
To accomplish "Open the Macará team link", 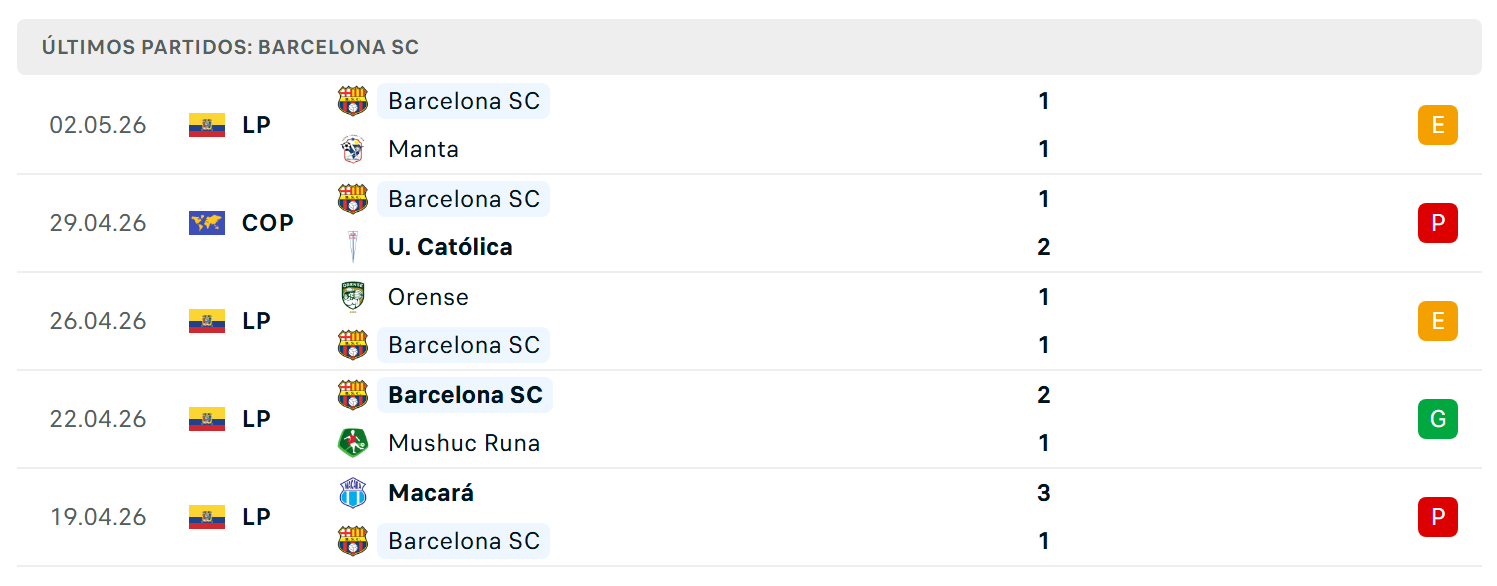I will point(431,493).
